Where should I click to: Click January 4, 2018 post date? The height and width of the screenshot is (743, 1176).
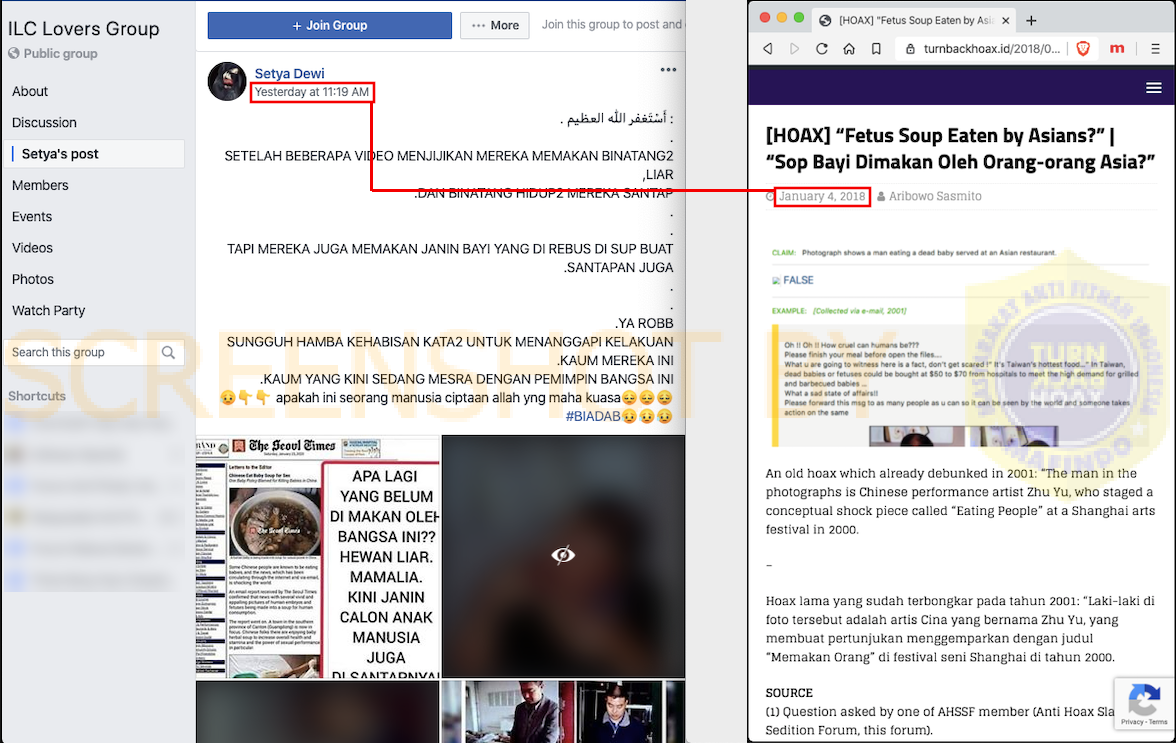point(822,196)
